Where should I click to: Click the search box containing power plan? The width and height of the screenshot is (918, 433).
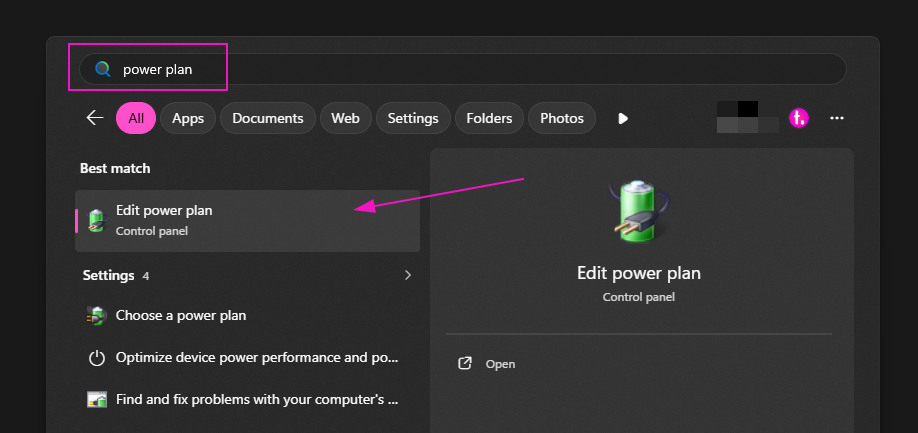point(463,70)
